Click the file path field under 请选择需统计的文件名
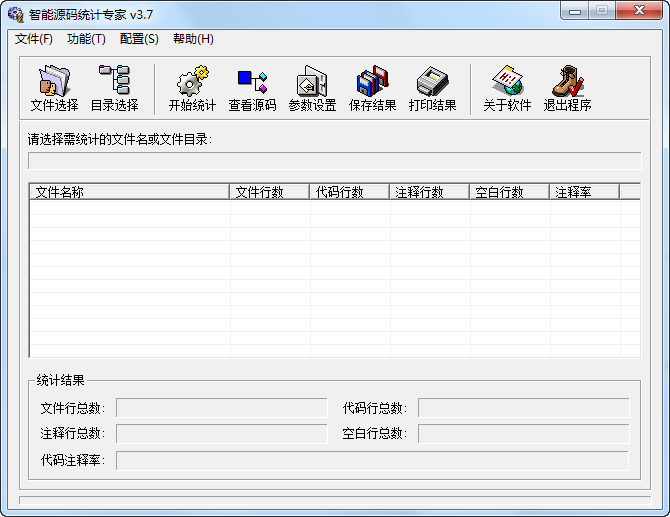This screenshot has height=517, width=670. (x=335, y=161)
